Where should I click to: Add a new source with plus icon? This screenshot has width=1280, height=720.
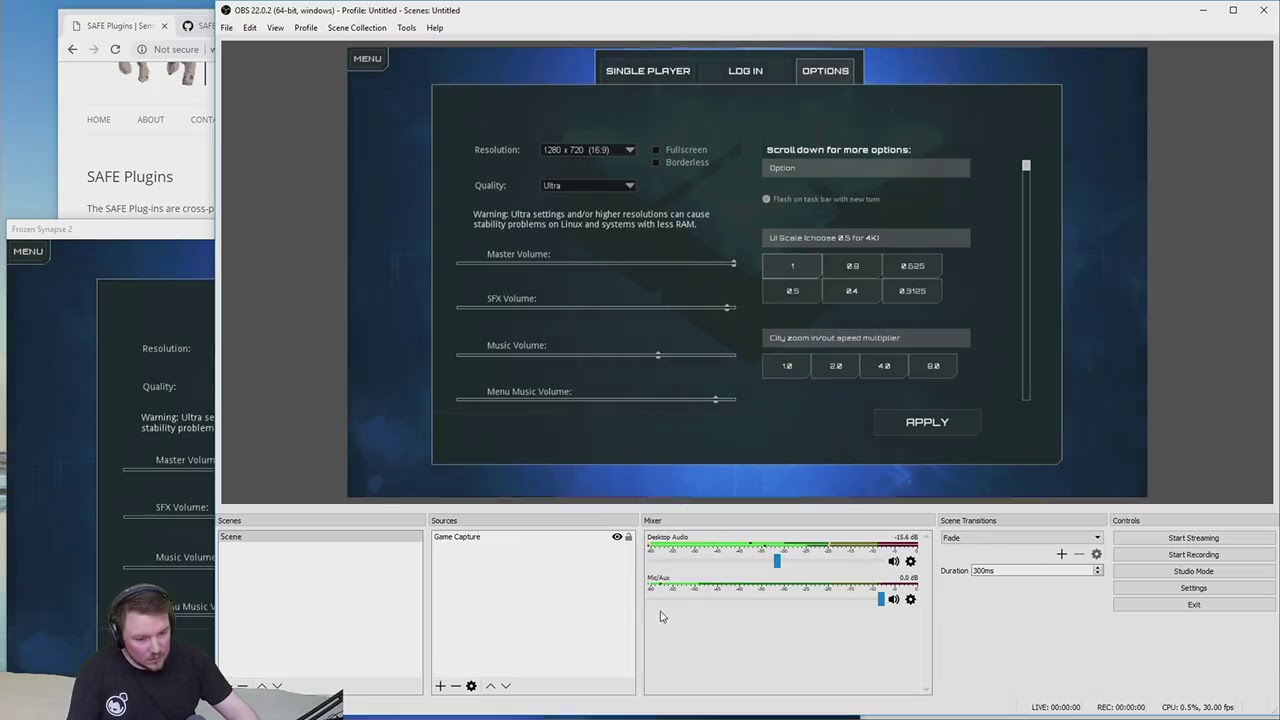pos(440,686)
